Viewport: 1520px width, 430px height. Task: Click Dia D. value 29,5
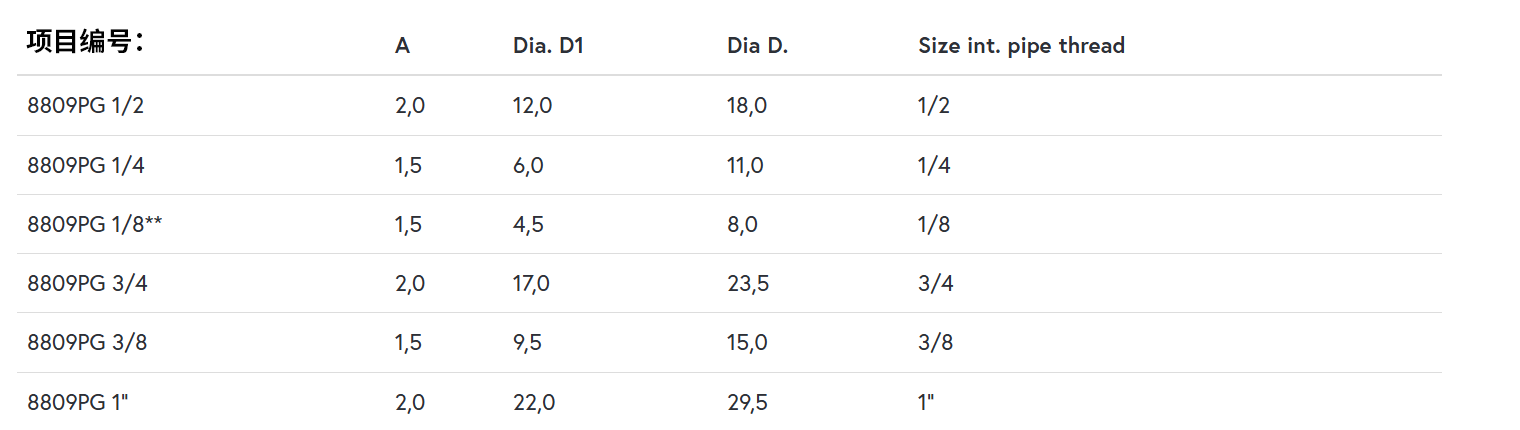coord(748,403)
